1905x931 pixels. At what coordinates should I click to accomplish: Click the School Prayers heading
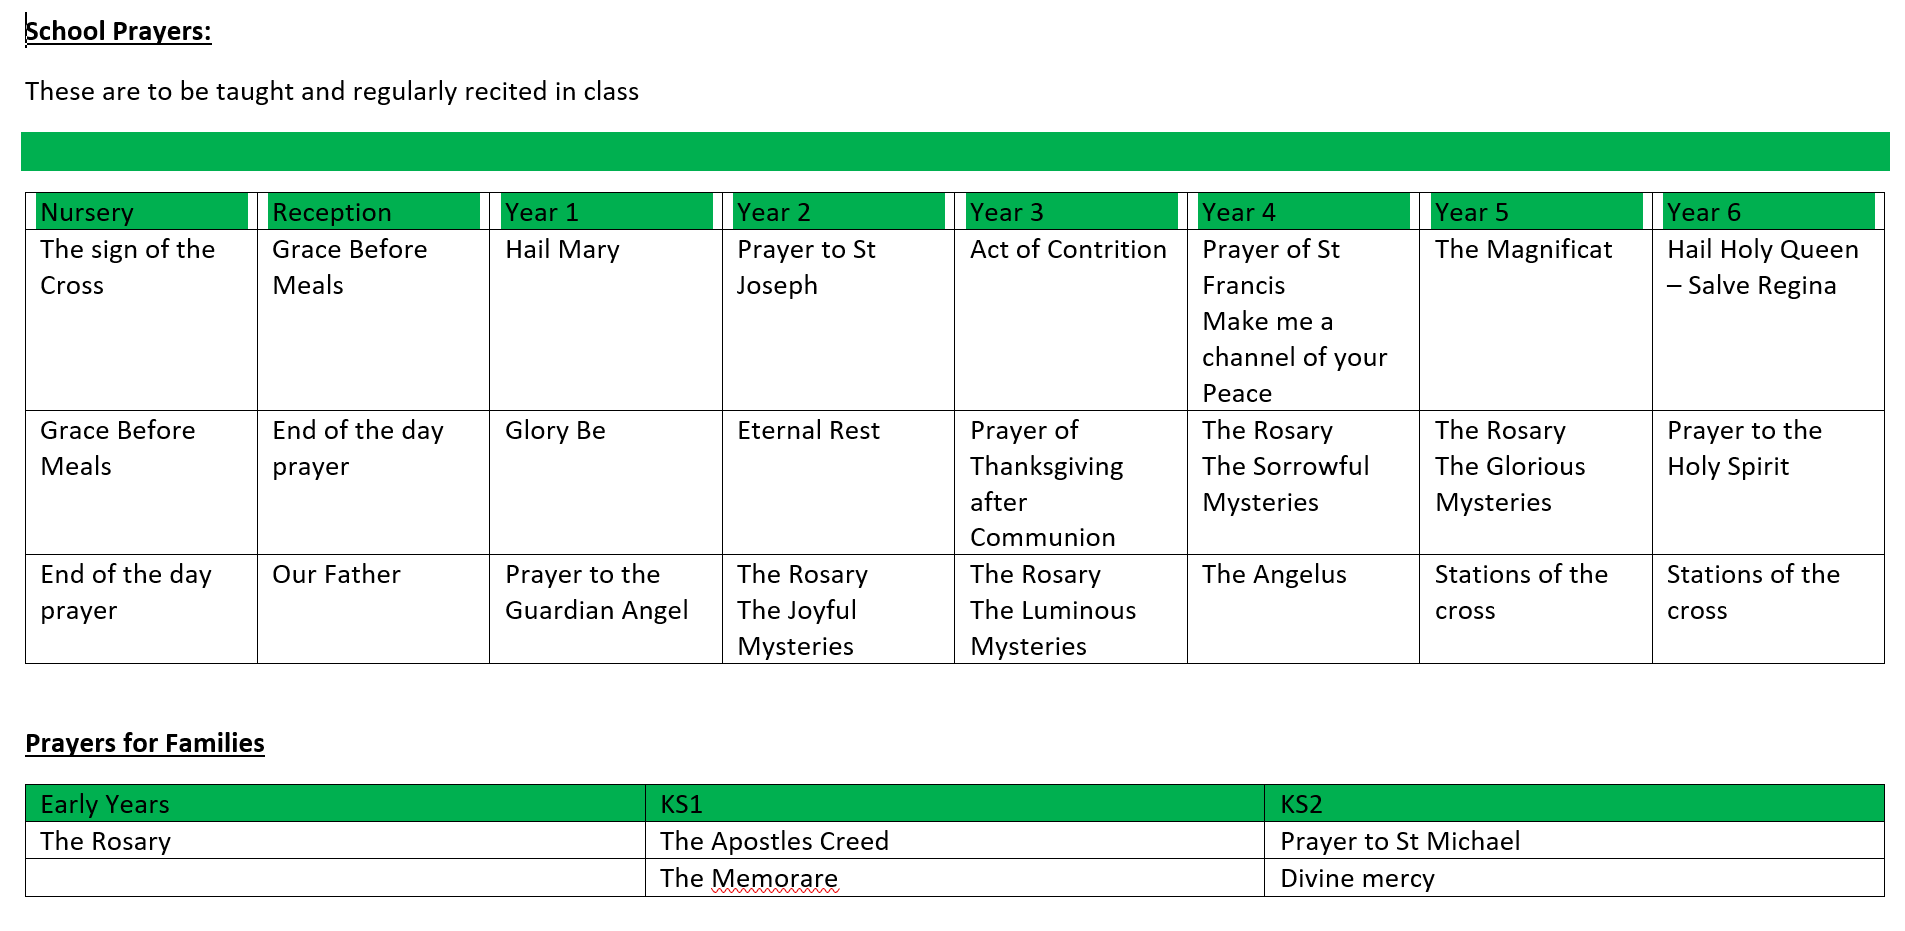(x=118, y=31)
